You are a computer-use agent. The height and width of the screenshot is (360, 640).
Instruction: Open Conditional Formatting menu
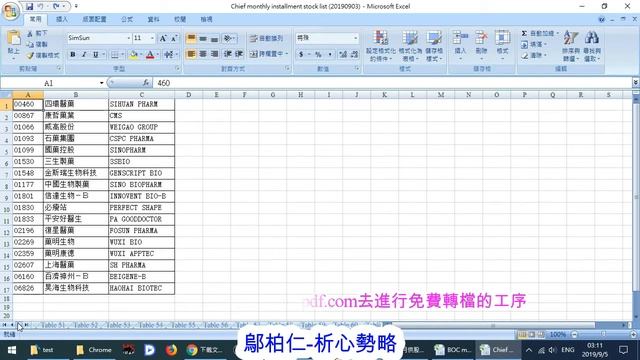tap(380, 46)
